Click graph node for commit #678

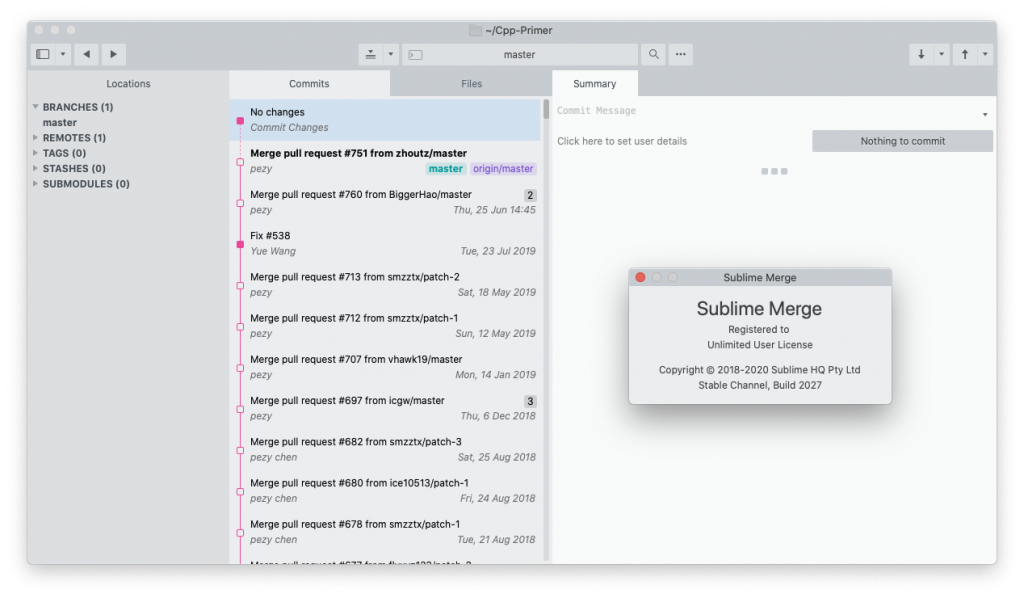pos(240,533)
